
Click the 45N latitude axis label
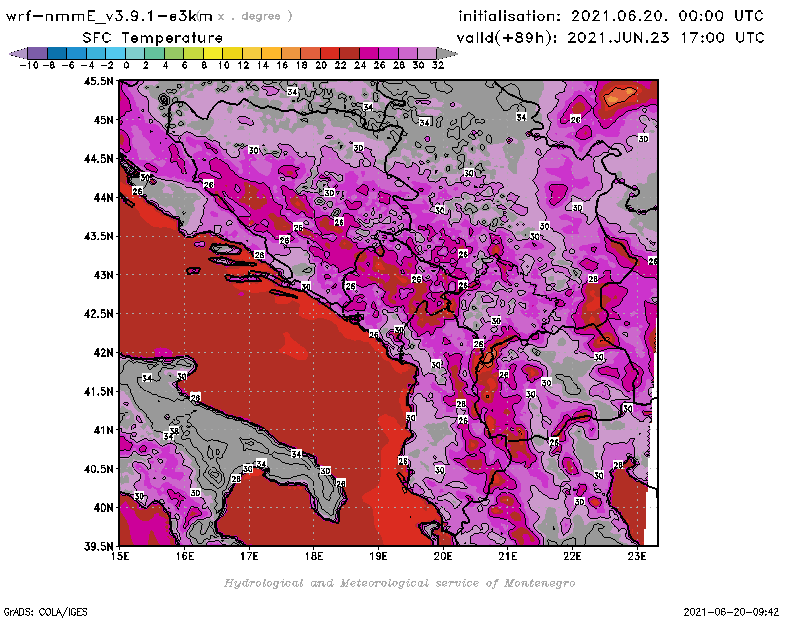[104, 120]
